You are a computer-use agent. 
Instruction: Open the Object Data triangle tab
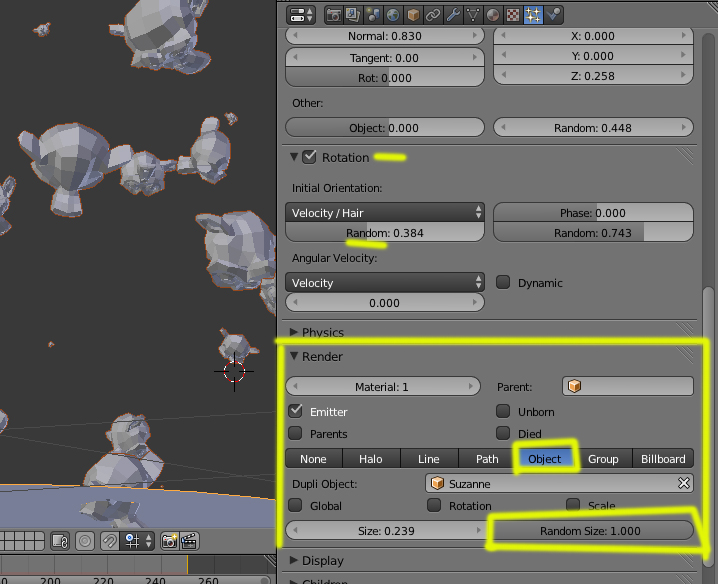tap(473, 15)
